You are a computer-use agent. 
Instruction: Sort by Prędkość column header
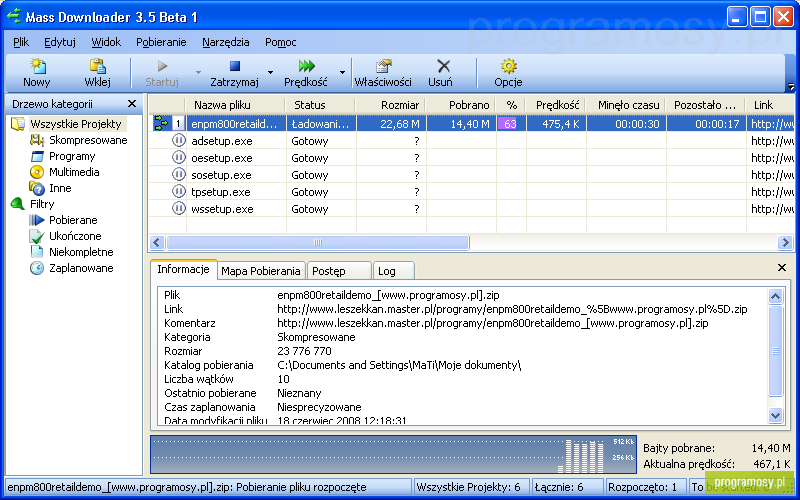(x=556, y=105)
